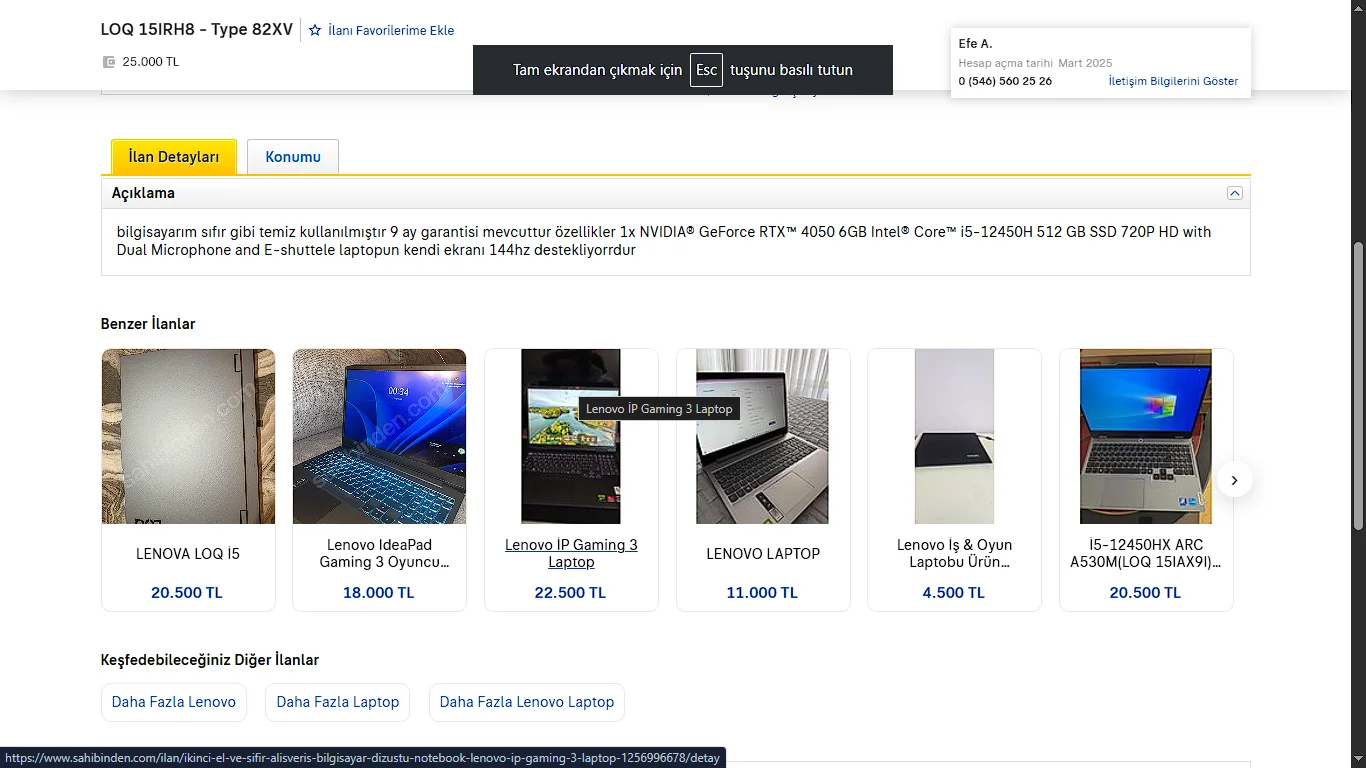Click the scrollbar up arrow
Viewport: 1366px width, 768px height.
click(x=1358, y=8)
